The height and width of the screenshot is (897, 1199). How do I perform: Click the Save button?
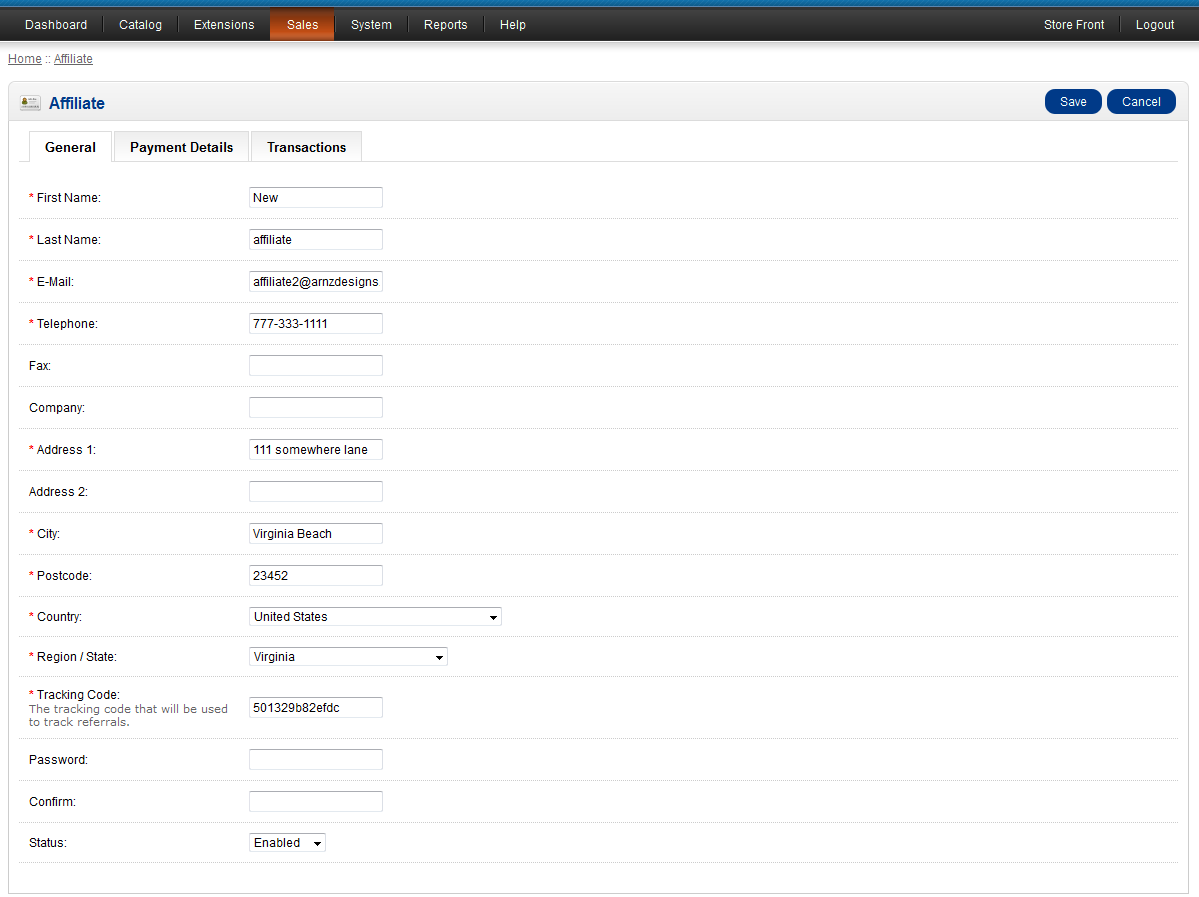pyautogui.click(x=1073, y=102)
